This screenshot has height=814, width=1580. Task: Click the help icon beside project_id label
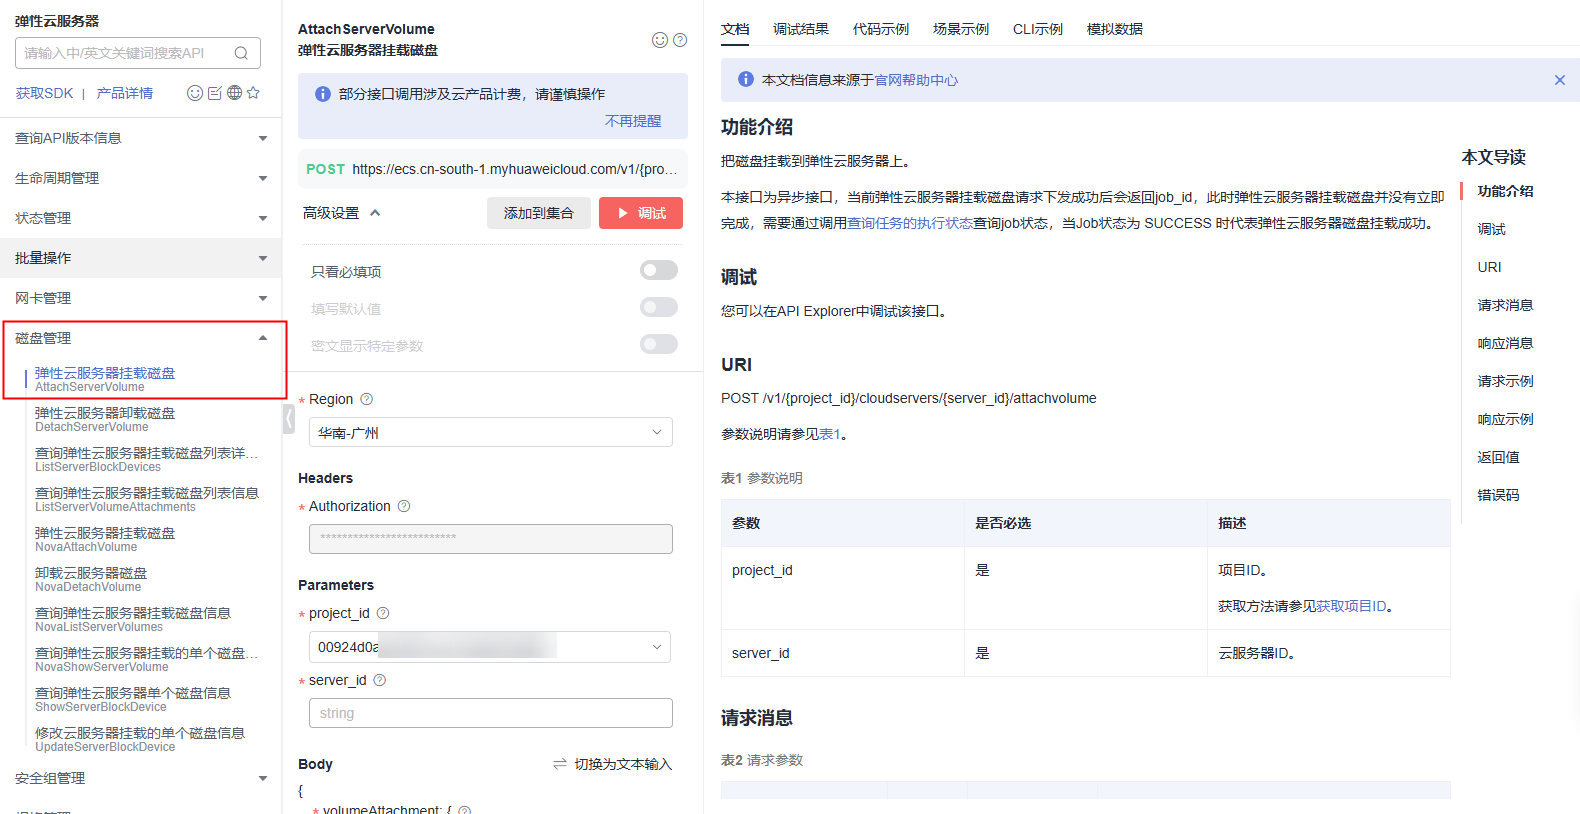click(x=383, y=613)
